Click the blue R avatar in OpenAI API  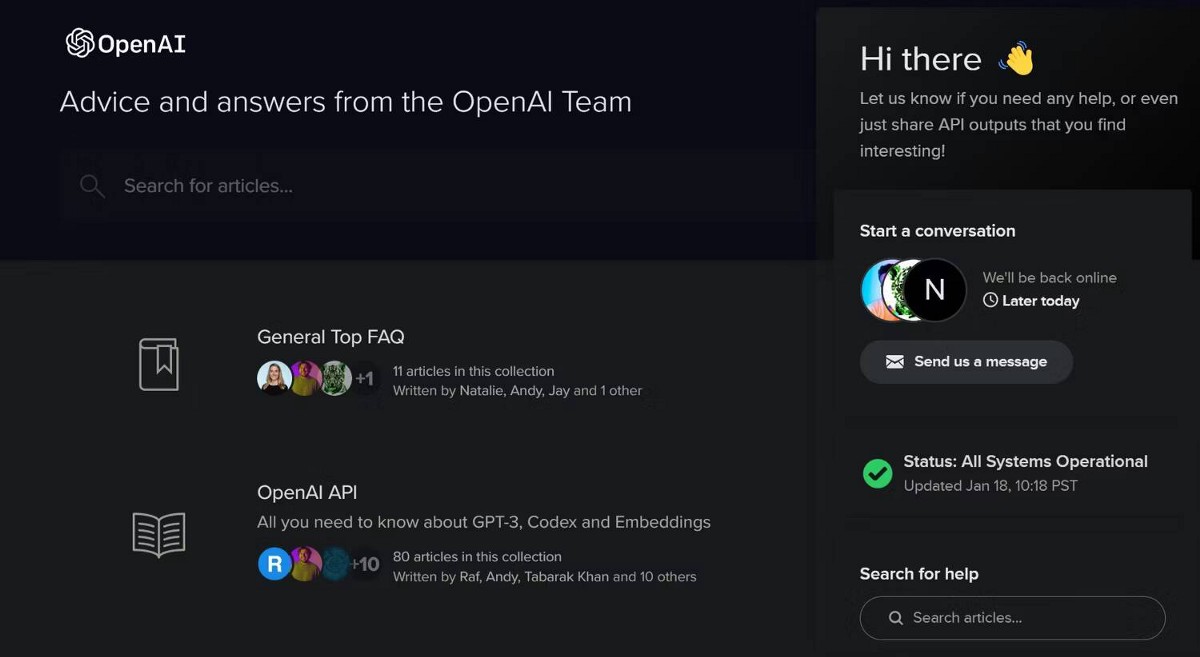pyautogui.click(x=275, y=564)
